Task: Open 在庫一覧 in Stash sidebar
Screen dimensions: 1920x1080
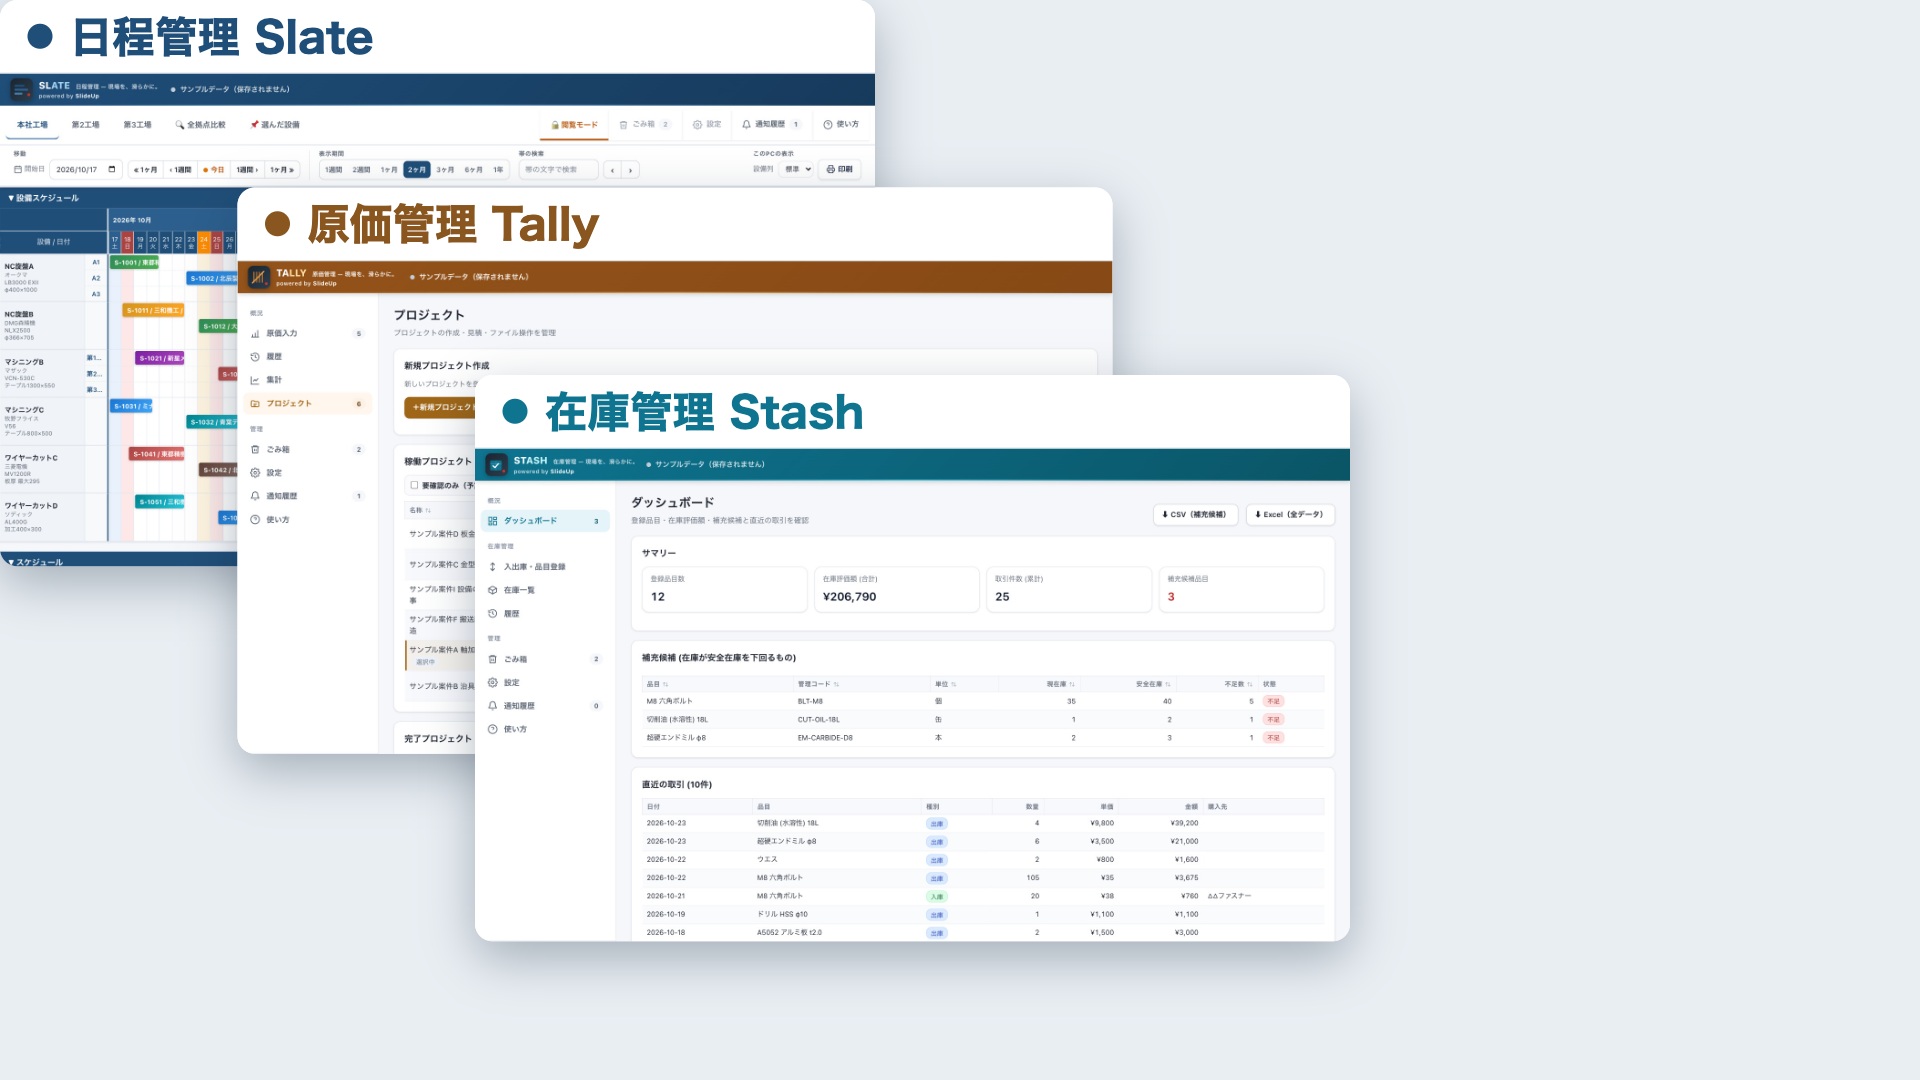Action: [x=545, y=590]
